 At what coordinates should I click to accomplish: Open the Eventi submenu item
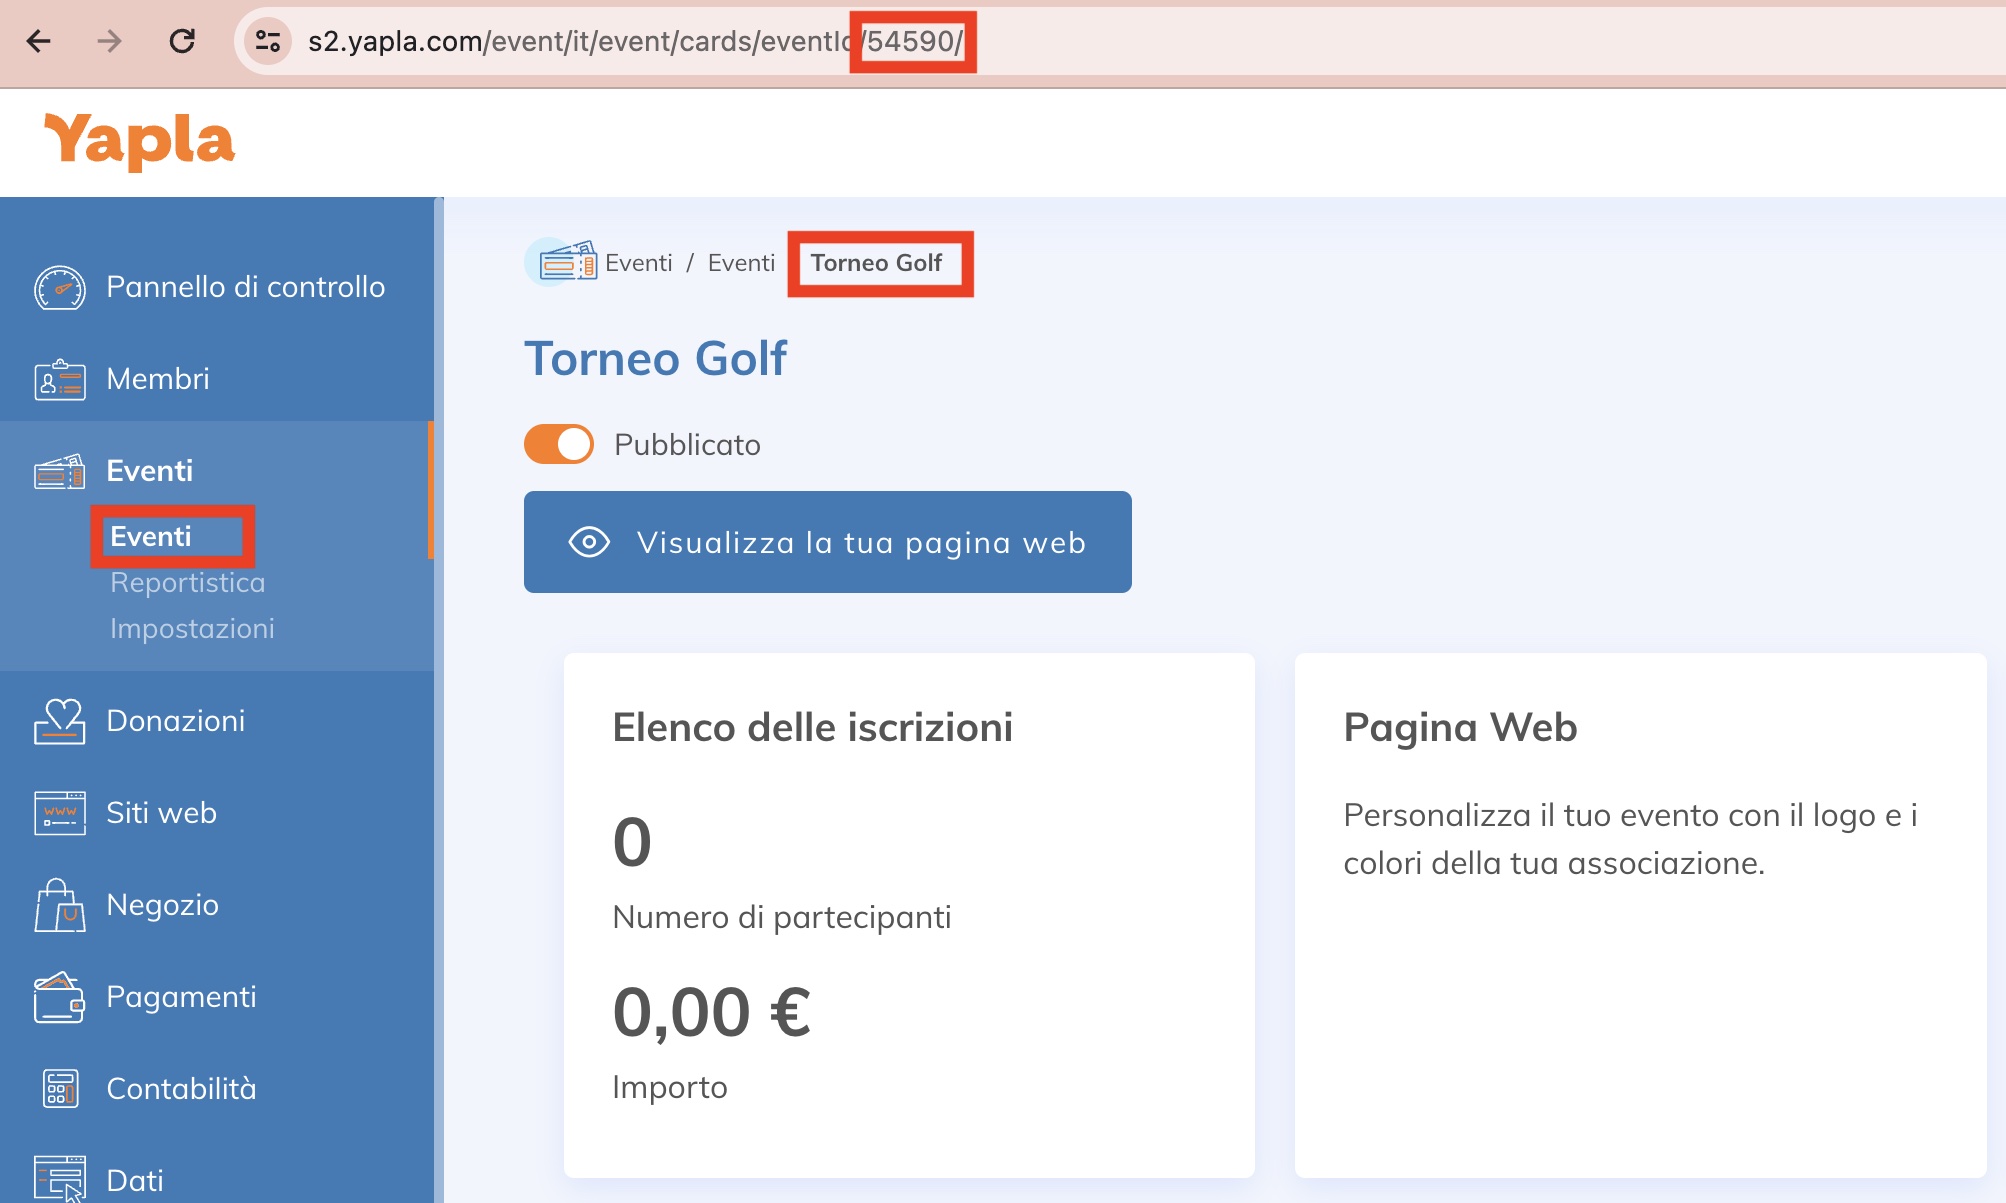click(x=151, y=536)
